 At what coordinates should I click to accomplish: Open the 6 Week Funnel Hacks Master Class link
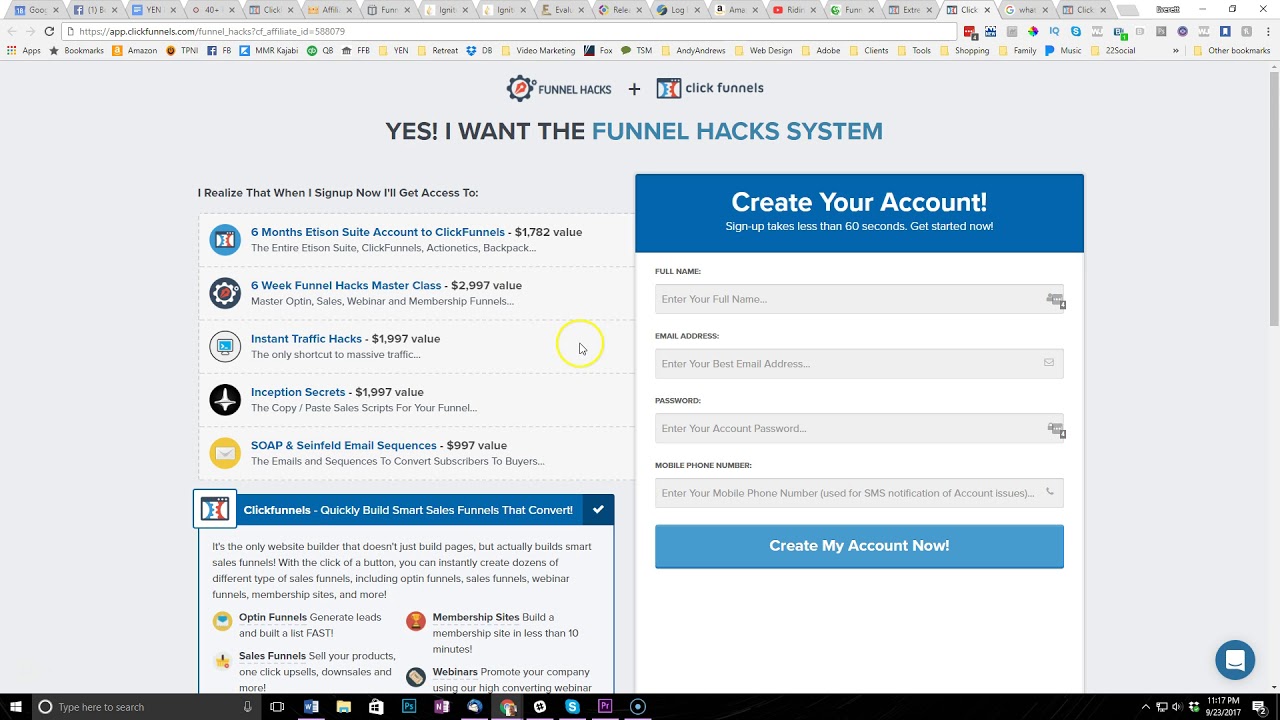[346, 285]
